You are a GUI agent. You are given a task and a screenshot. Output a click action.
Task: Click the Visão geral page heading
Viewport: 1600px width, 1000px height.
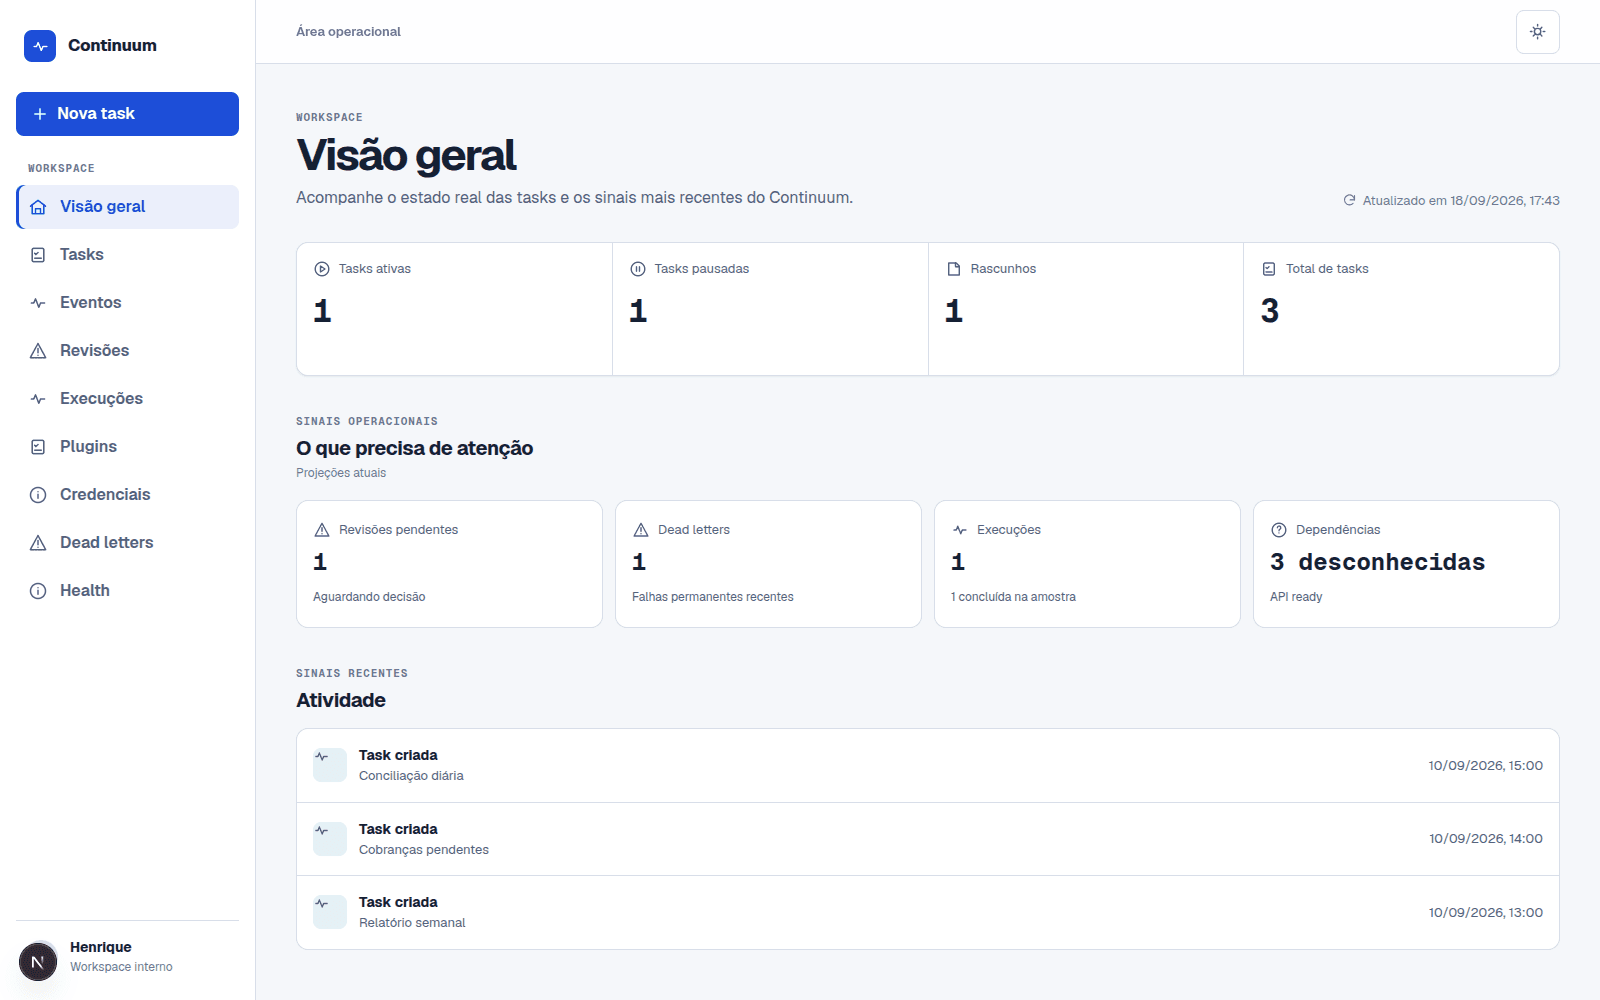pyautogui.click(x=406, y=156)
